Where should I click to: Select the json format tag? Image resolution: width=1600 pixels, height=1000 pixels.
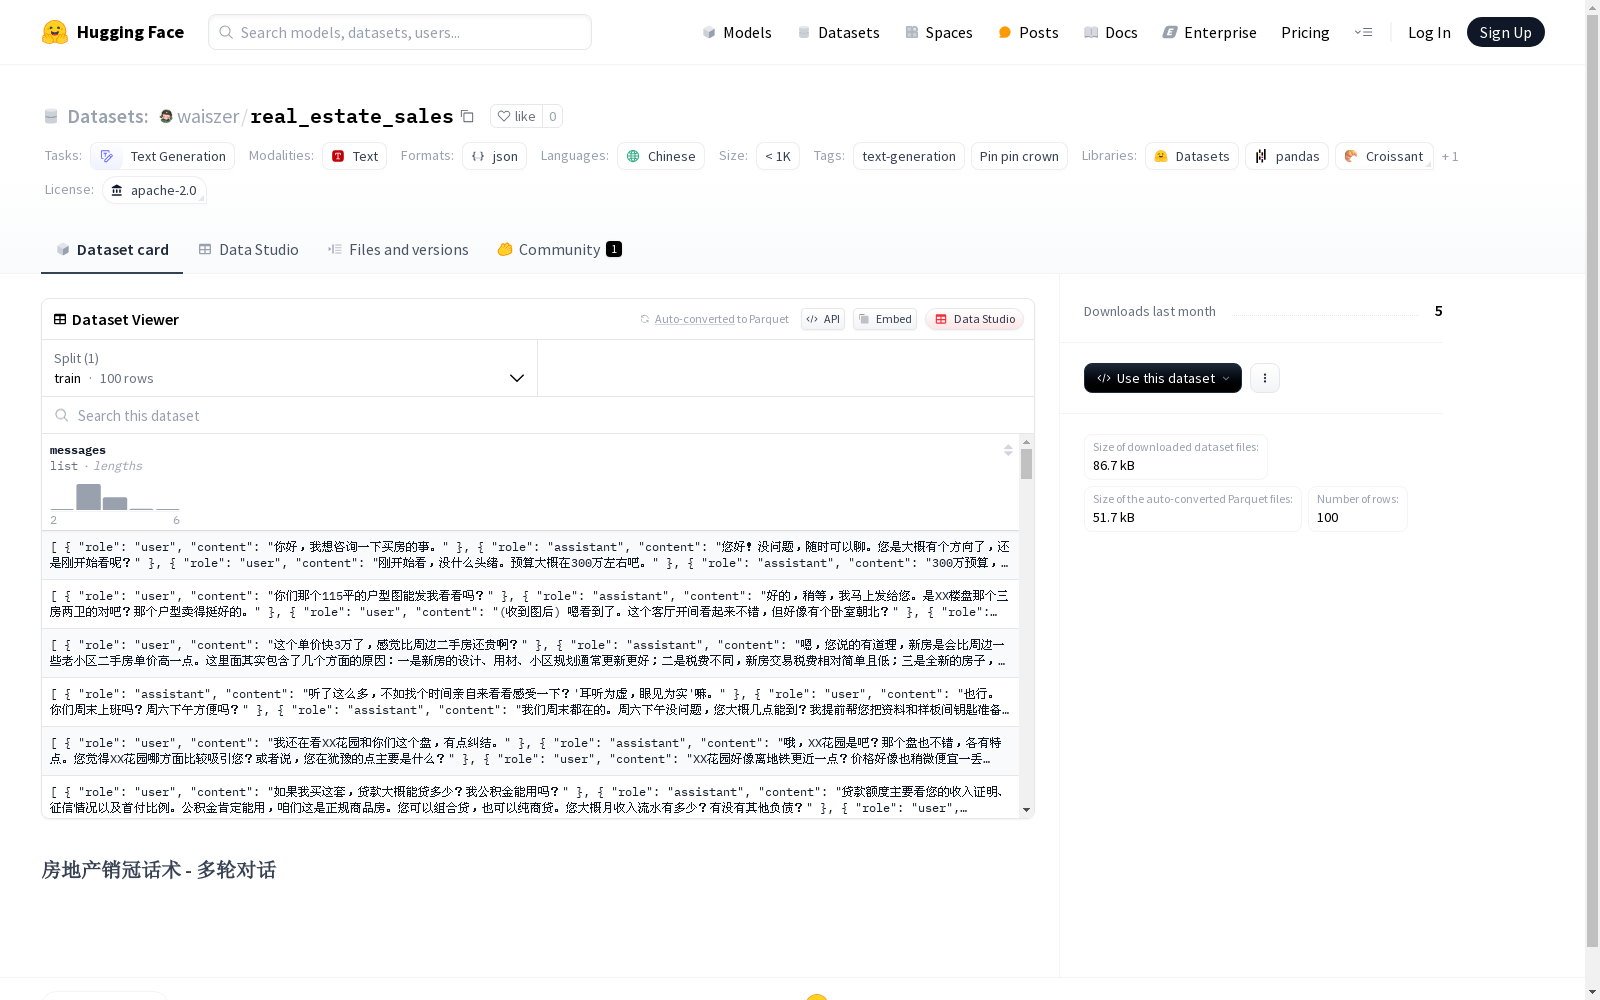coord(494,156)
